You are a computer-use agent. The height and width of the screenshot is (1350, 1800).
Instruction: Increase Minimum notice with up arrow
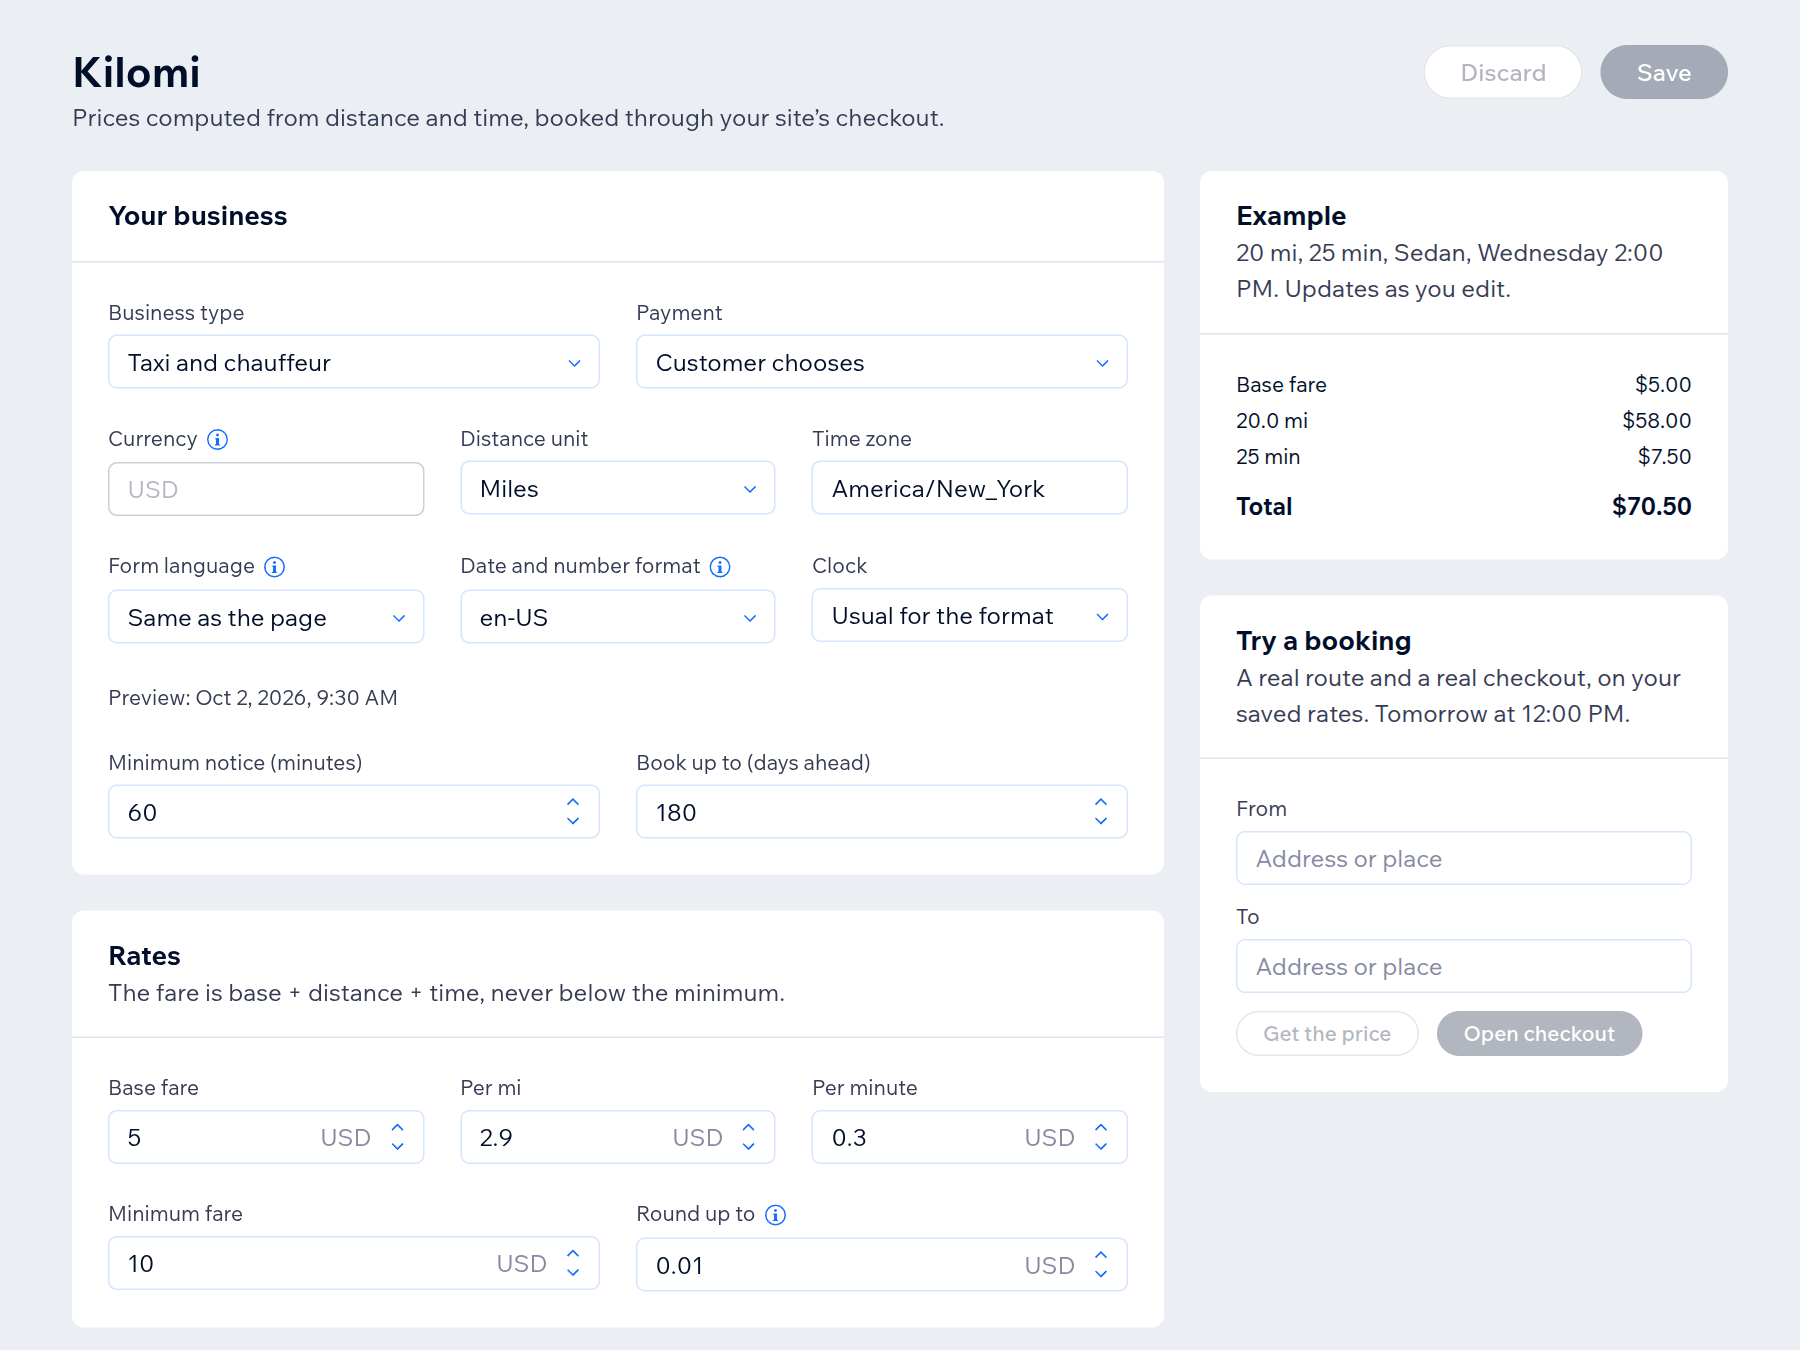click(x=573, y=802)
